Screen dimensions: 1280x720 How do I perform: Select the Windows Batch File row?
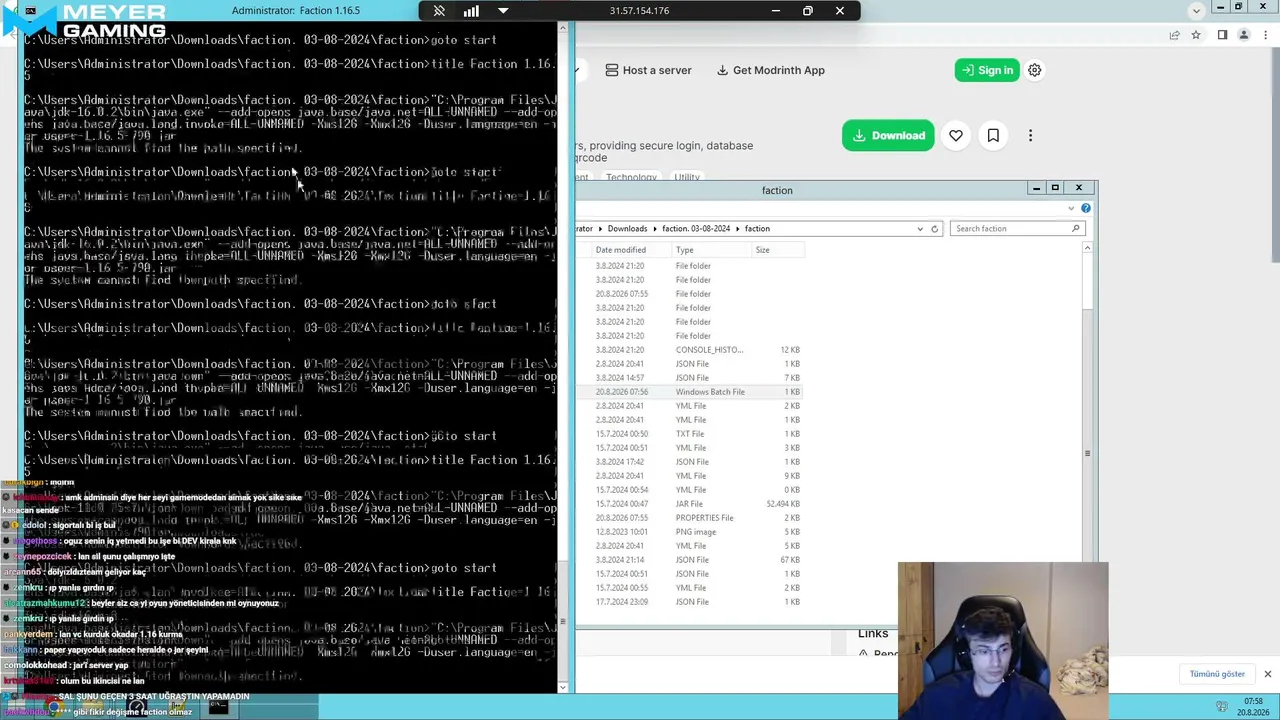tap(689, 392)
